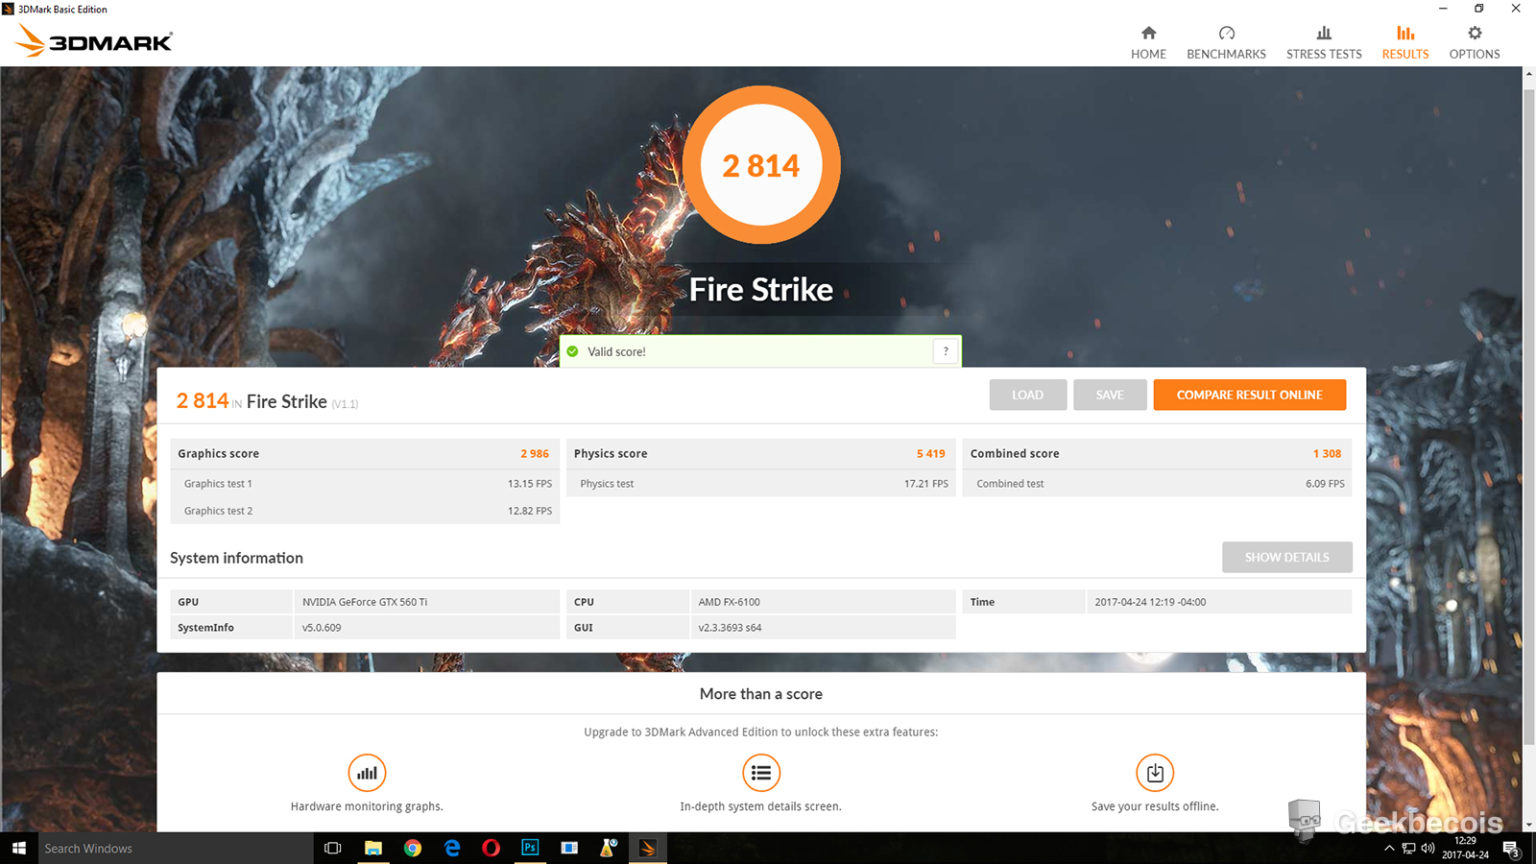Click the hardware monitoring graphs icon

367,773
